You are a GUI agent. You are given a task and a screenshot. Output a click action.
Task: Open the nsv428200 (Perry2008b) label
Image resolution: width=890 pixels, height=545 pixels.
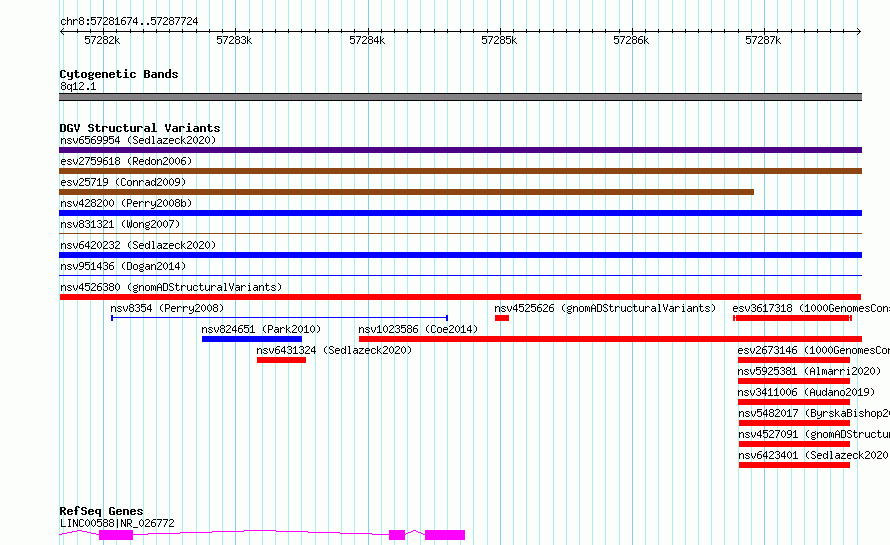(126, 203)
